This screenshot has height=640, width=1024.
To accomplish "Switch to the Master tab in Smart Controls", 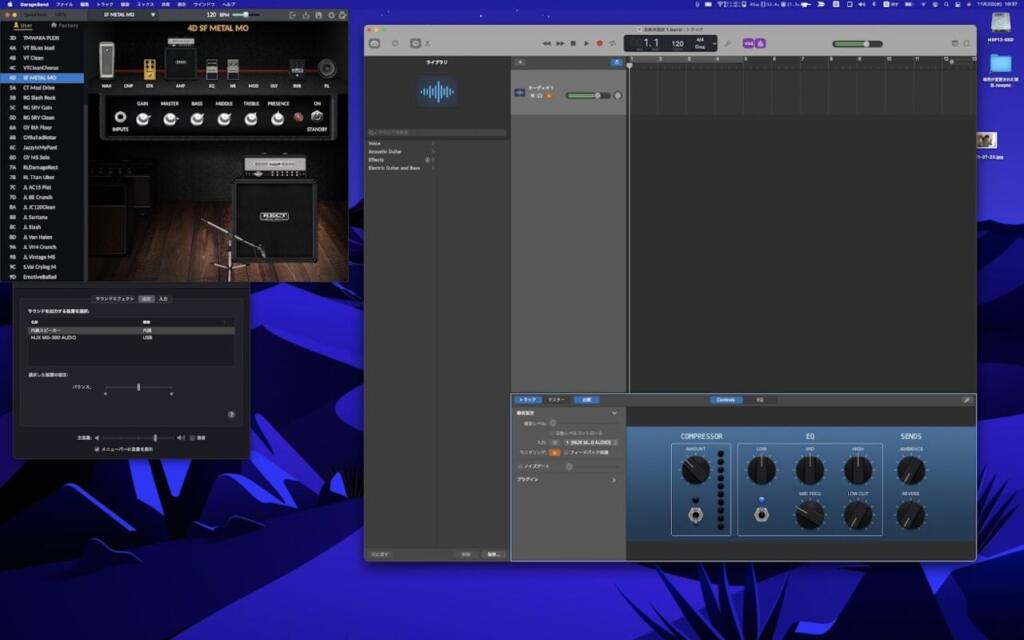I will pyautogui.click(x=556, y=400).
